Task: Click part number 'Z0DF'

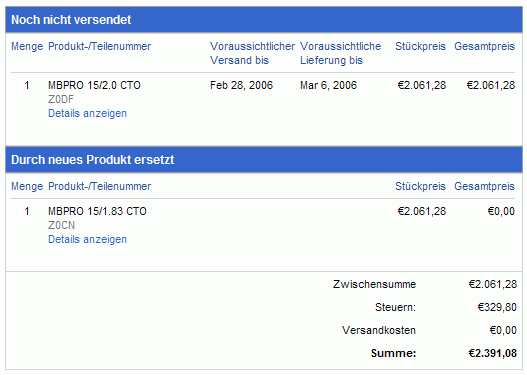Action: (x=61, y=99)
